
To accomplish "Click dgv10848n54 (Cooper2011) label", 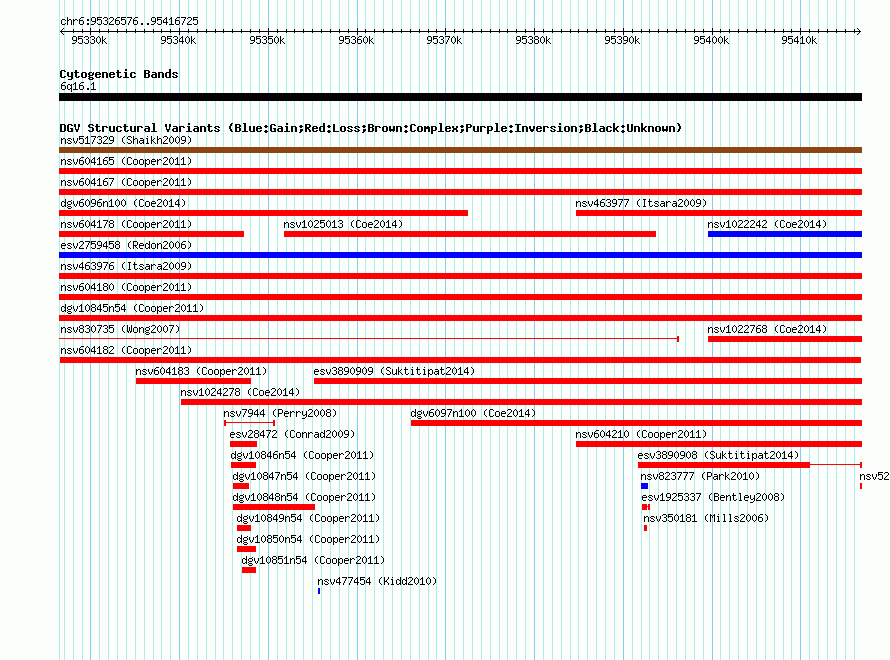I will pyautogui.click(x=304, y=497).
